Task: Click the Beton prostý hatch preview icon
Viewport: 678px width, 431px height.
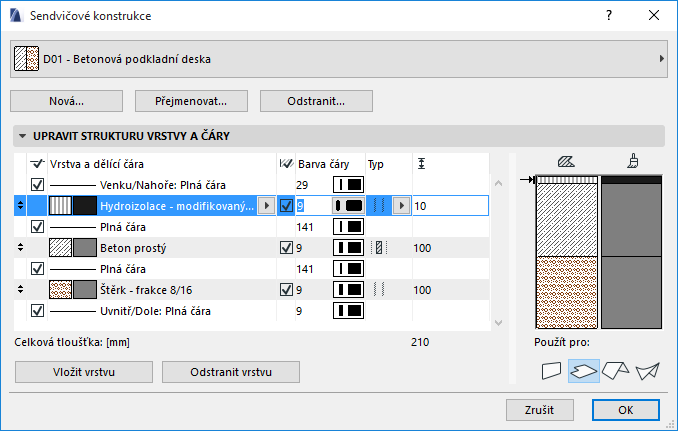Action: (x=61, y=248)
